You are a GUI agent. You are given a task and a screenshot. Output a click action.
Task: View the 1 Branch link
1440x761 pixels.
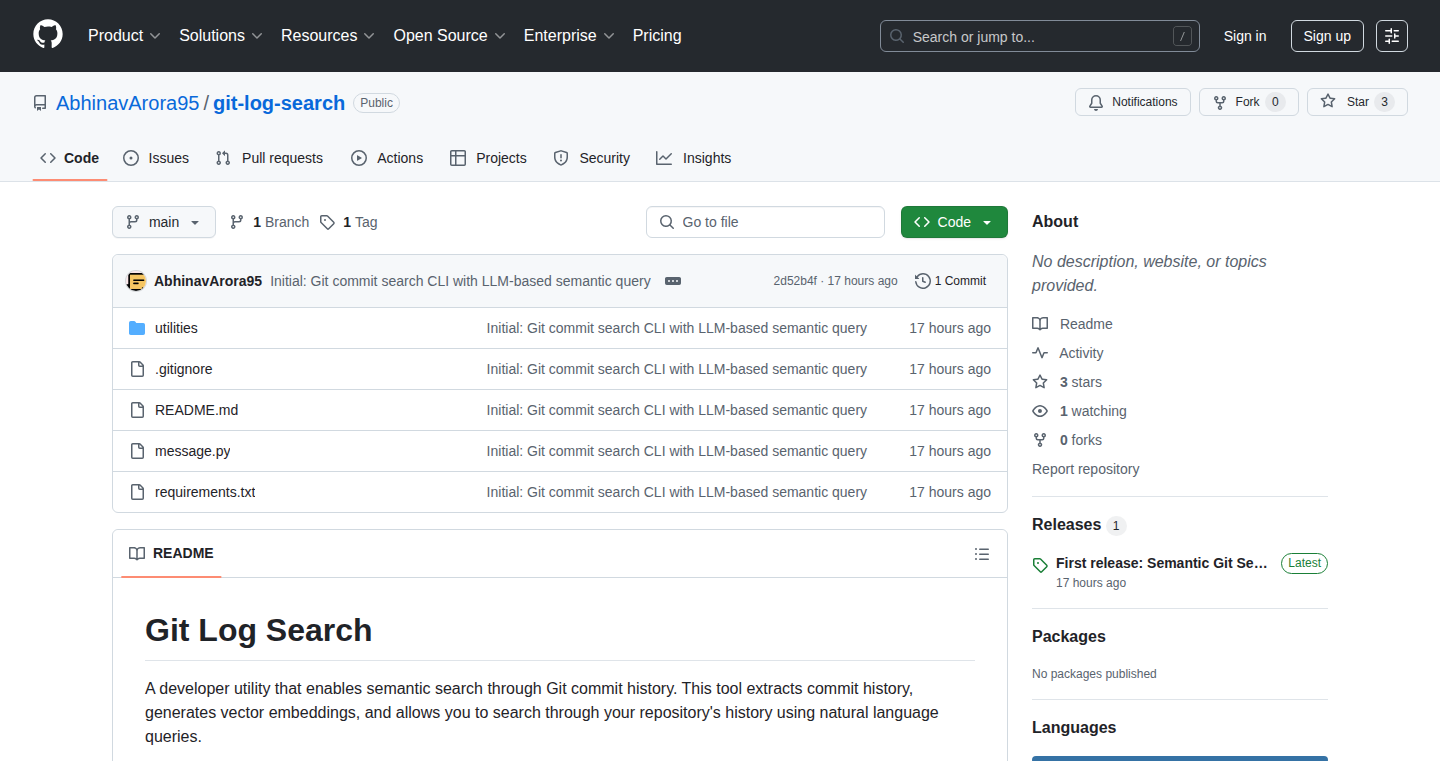pos(269,222)
